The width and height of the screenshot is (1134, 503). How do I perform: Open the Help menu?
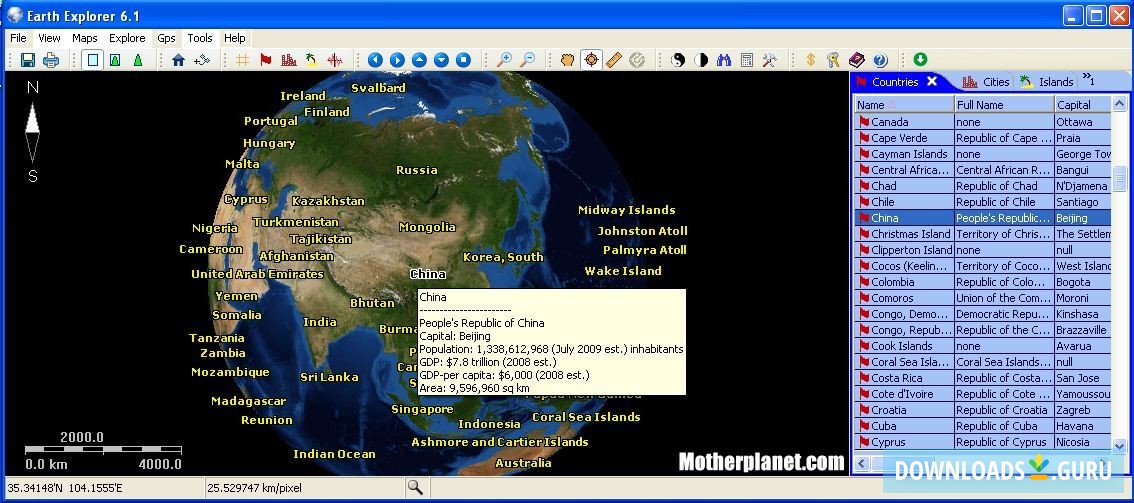coord(234,38)
